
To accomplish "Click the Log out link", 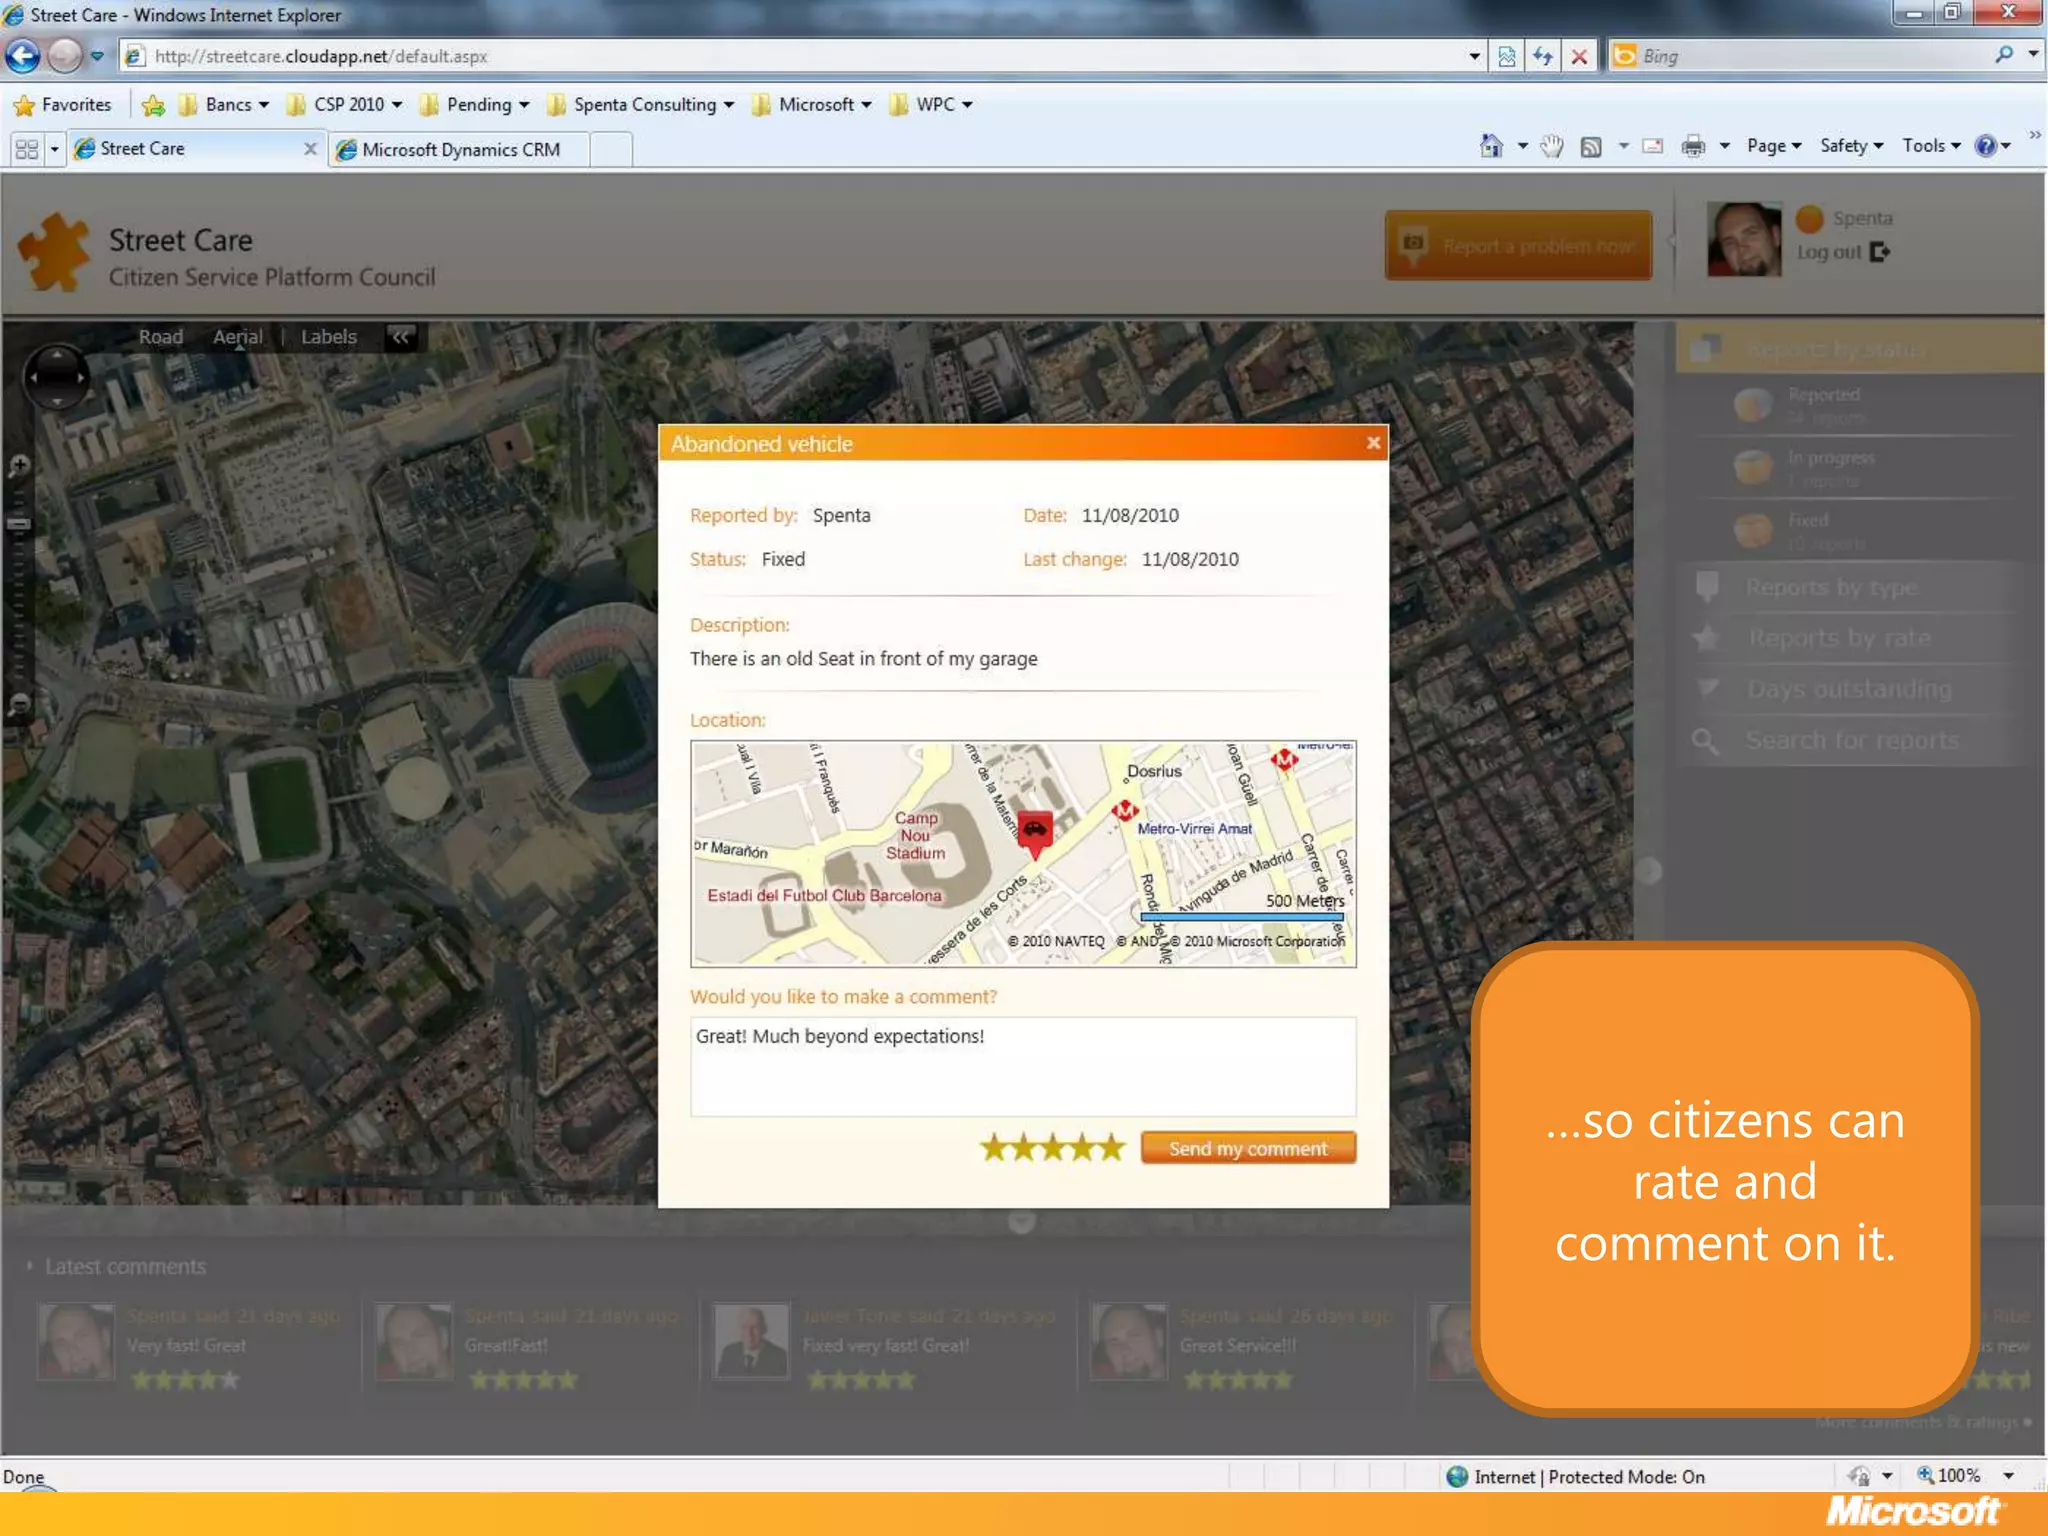I will (1829, 252).
